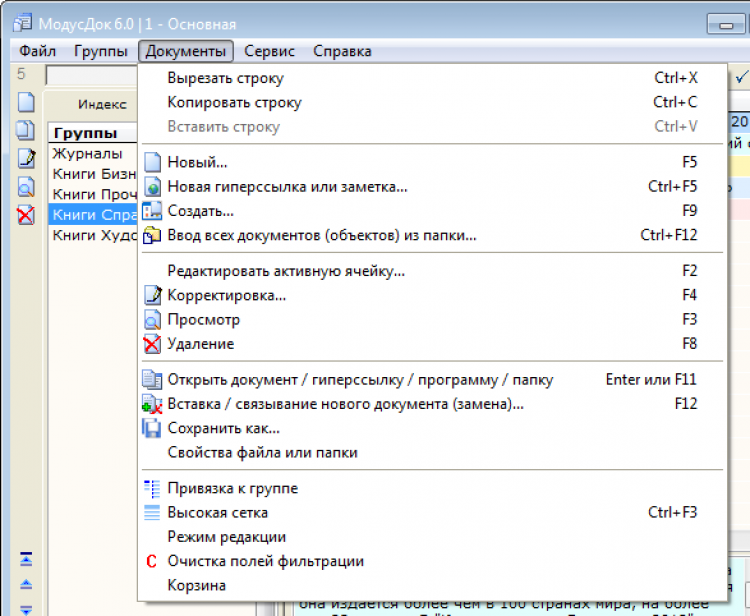This screenshot has width=750, height=616.
Task: Open the Справка menu
Action: click(x=342, y=51)
